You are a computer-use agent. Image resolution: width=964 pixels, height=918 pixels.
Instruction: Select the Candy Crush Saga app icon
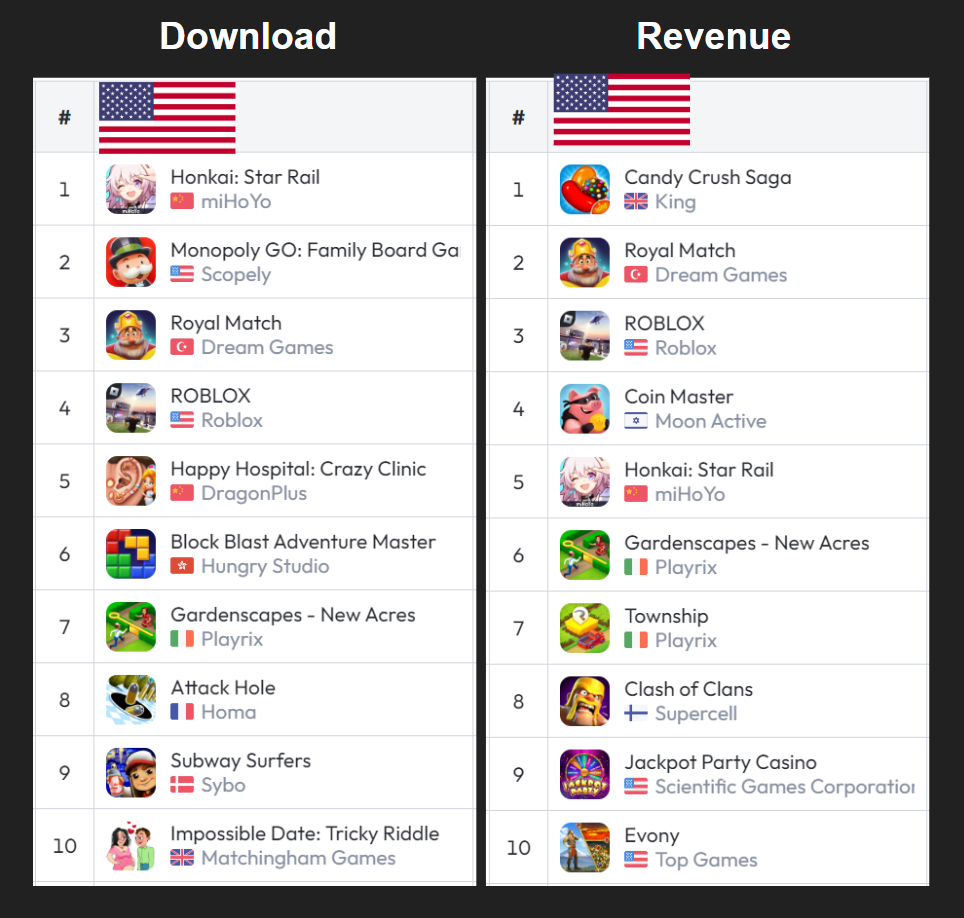585,189
